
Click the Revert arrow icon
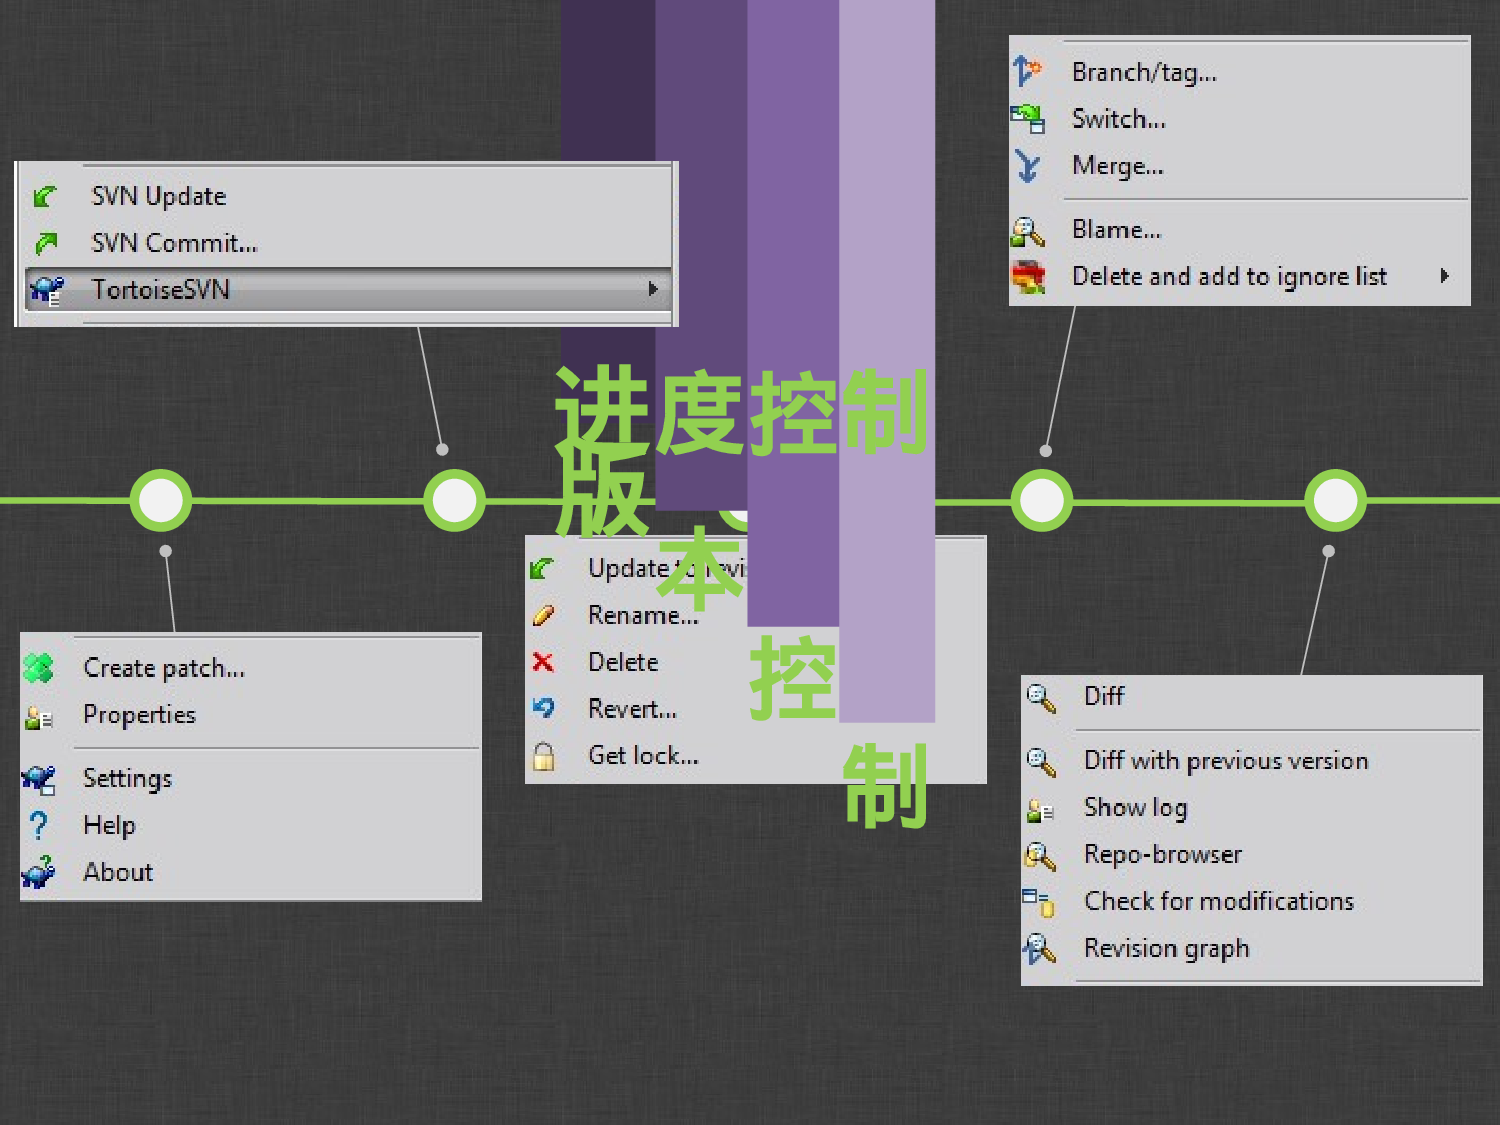point(543,709)
